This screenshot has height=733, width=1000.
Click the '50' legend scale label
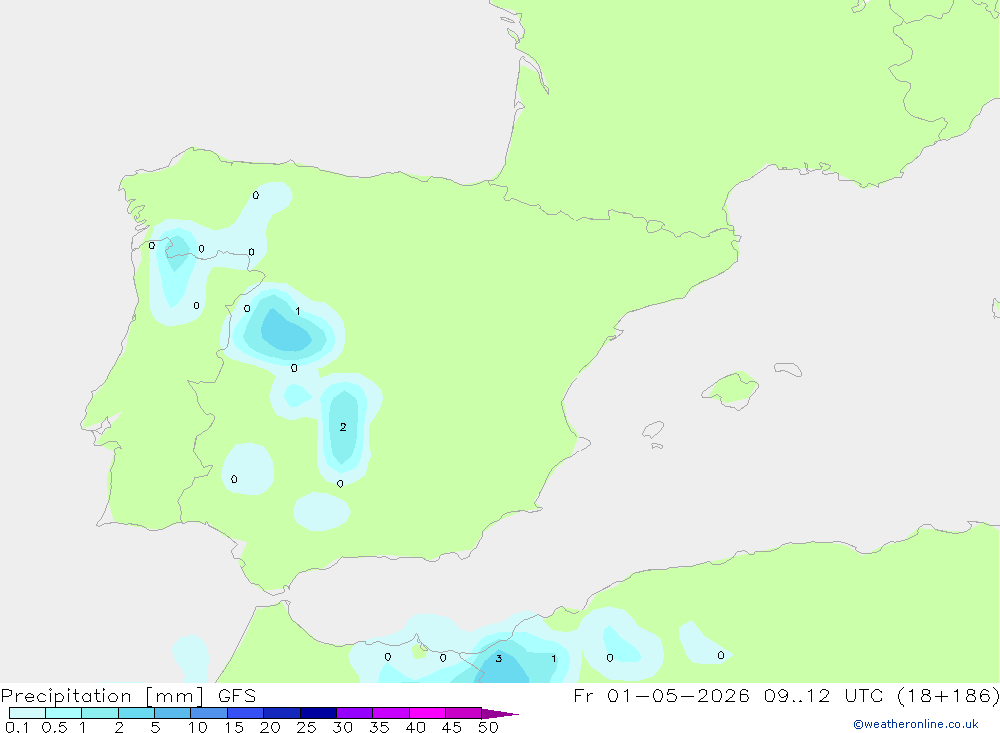(488, 727)
